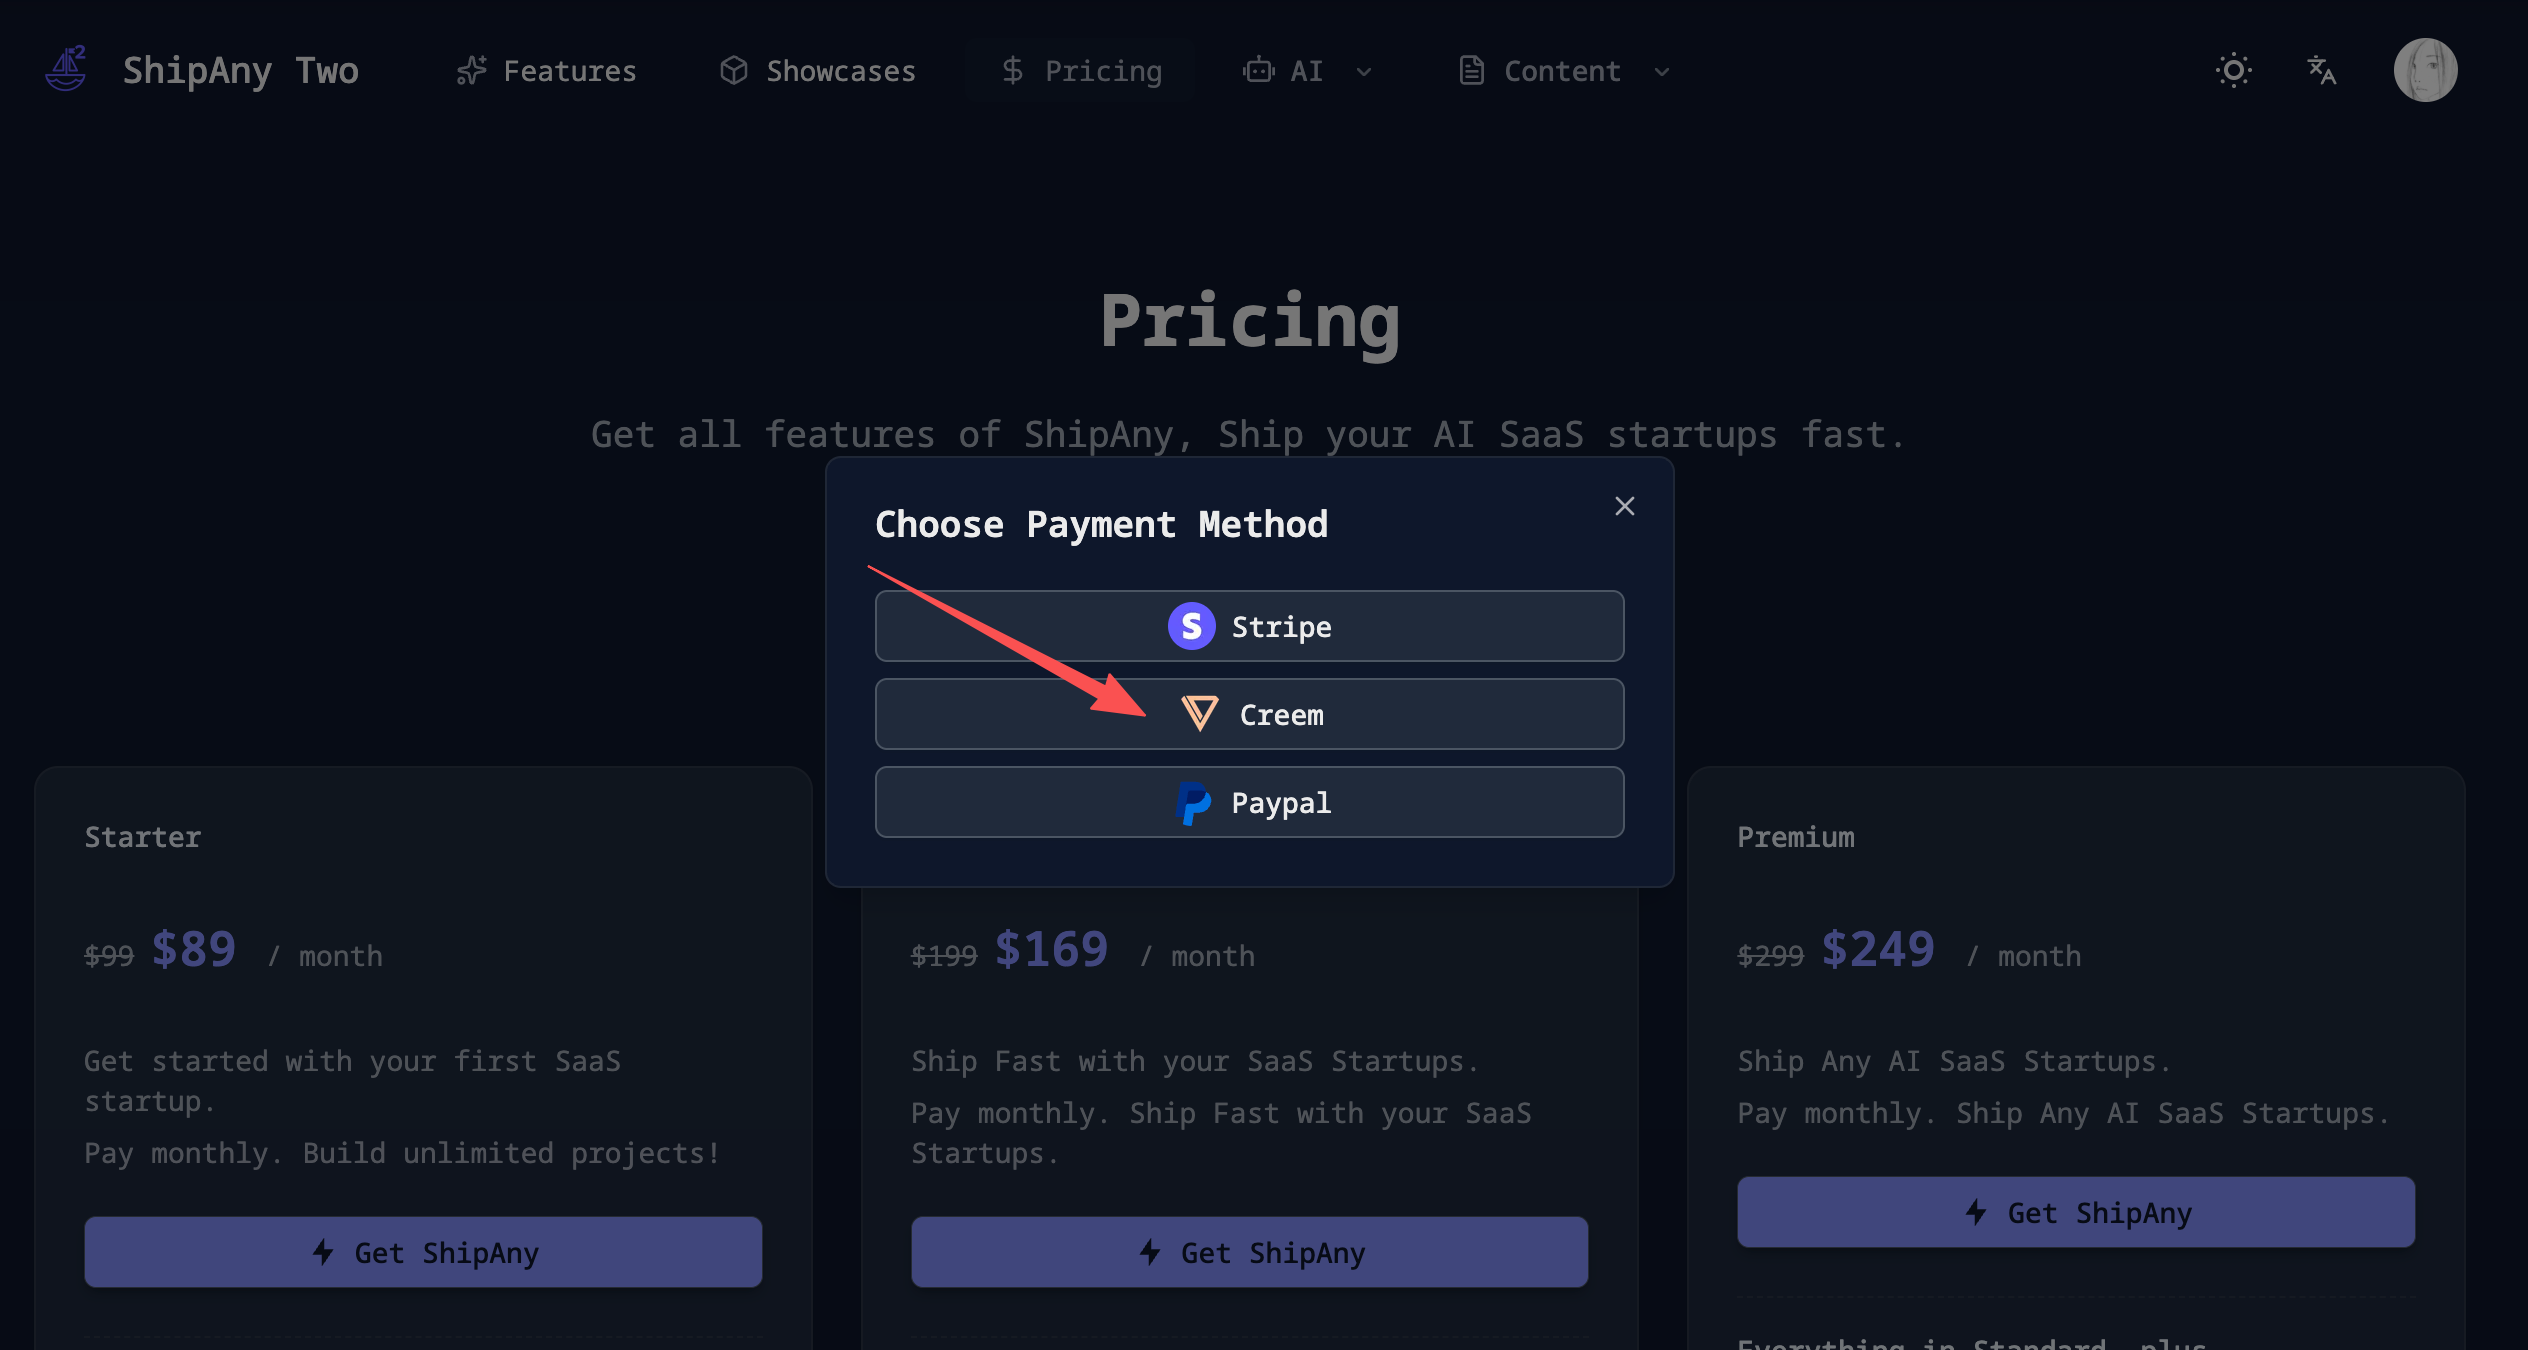Open the language translation switcher
The height and width of the screenshot is (1350, 2528).
click(x=2321, y=70)
